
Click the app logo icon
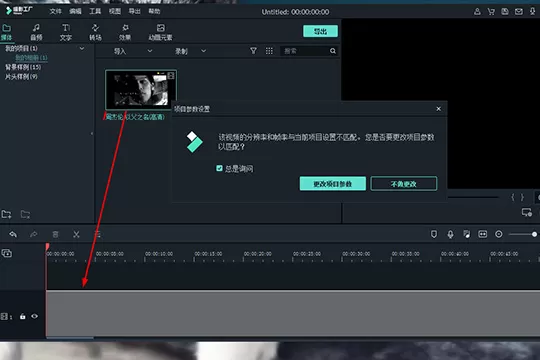9,11
